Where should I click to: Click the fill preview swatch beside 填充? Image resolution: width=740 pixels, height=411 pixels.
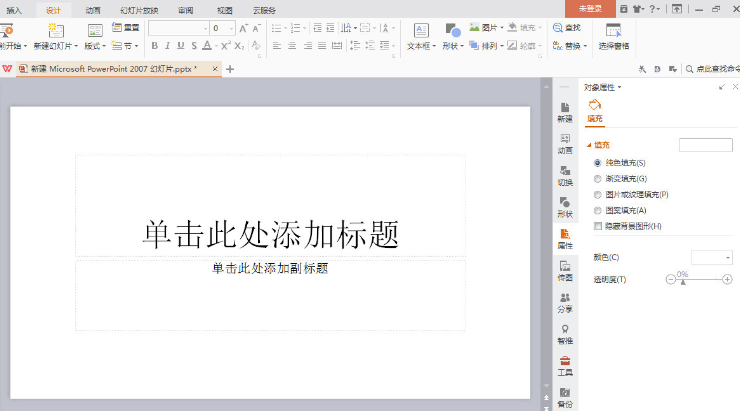[706, 145]
